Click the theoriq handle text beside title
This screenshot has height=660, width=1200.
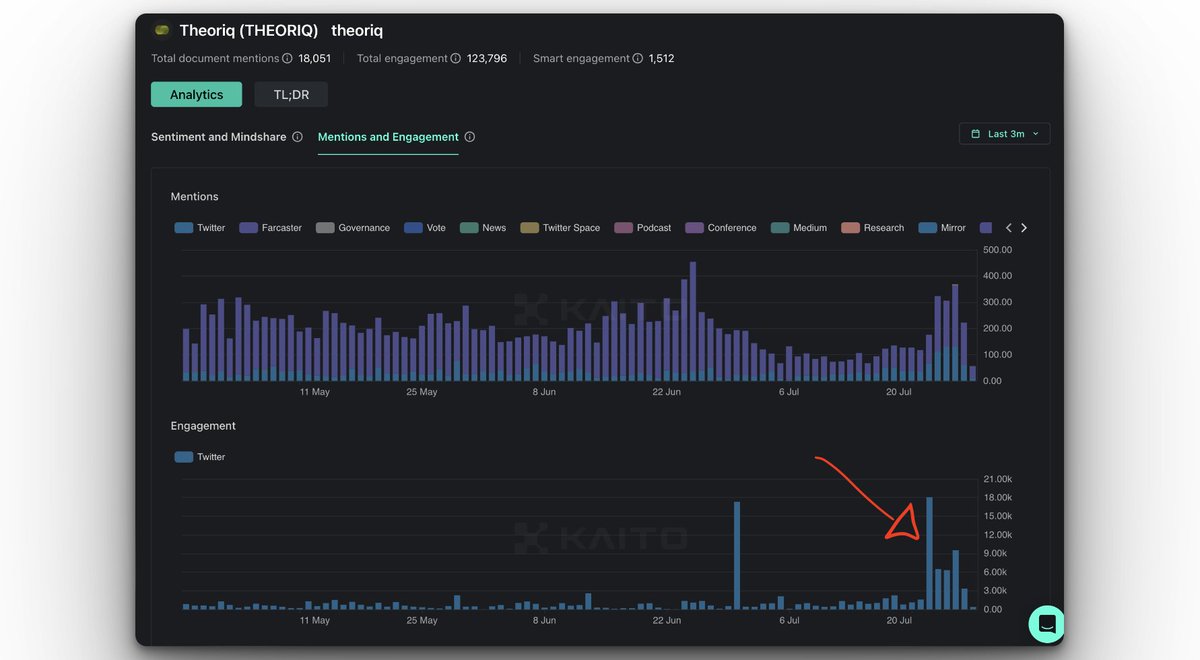click(357, 31)
